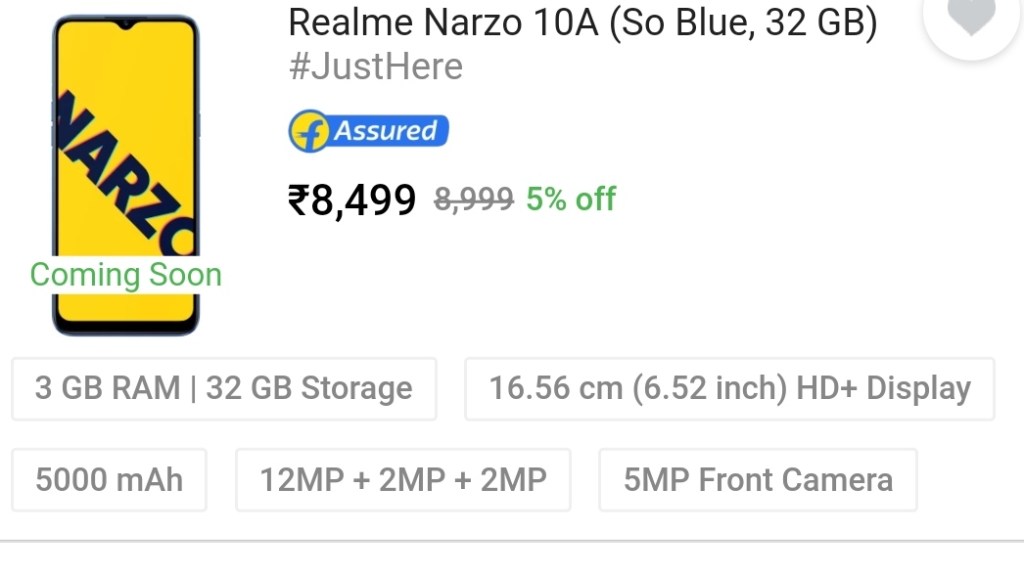Image resolution: width=1024 pixels, height=577 pixels.
Task: Open the Narzo phone product thumbnail
Action: pos(126,175)
